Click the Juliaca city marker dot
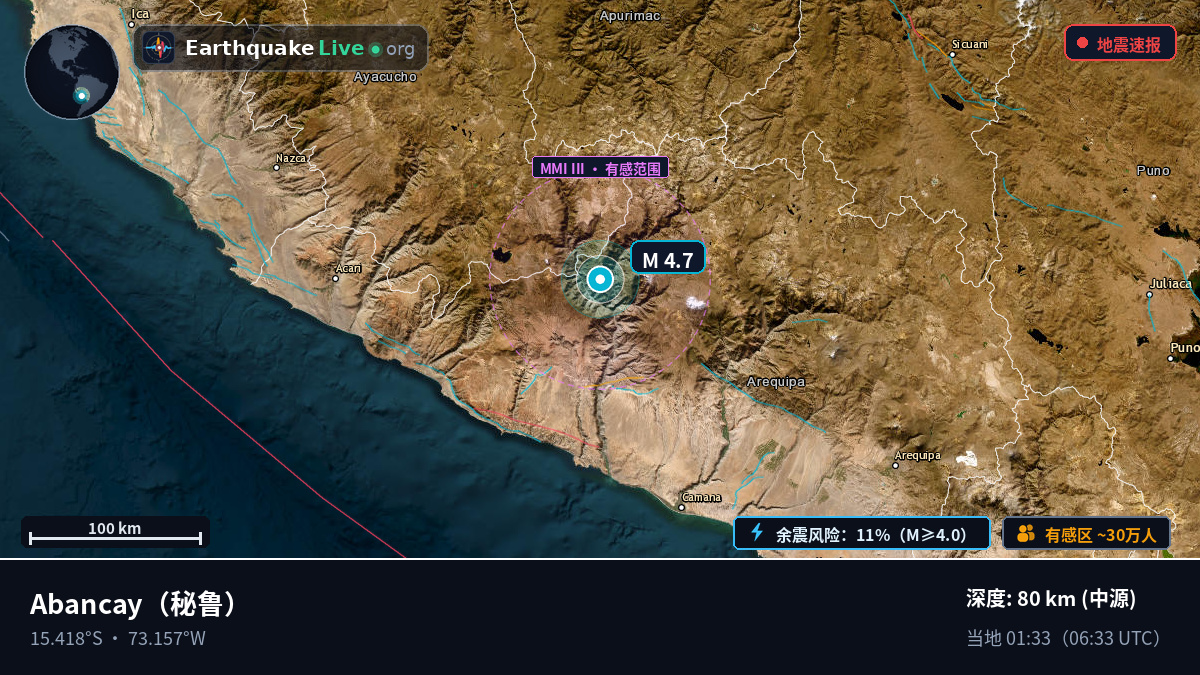 click(1149, 294)
